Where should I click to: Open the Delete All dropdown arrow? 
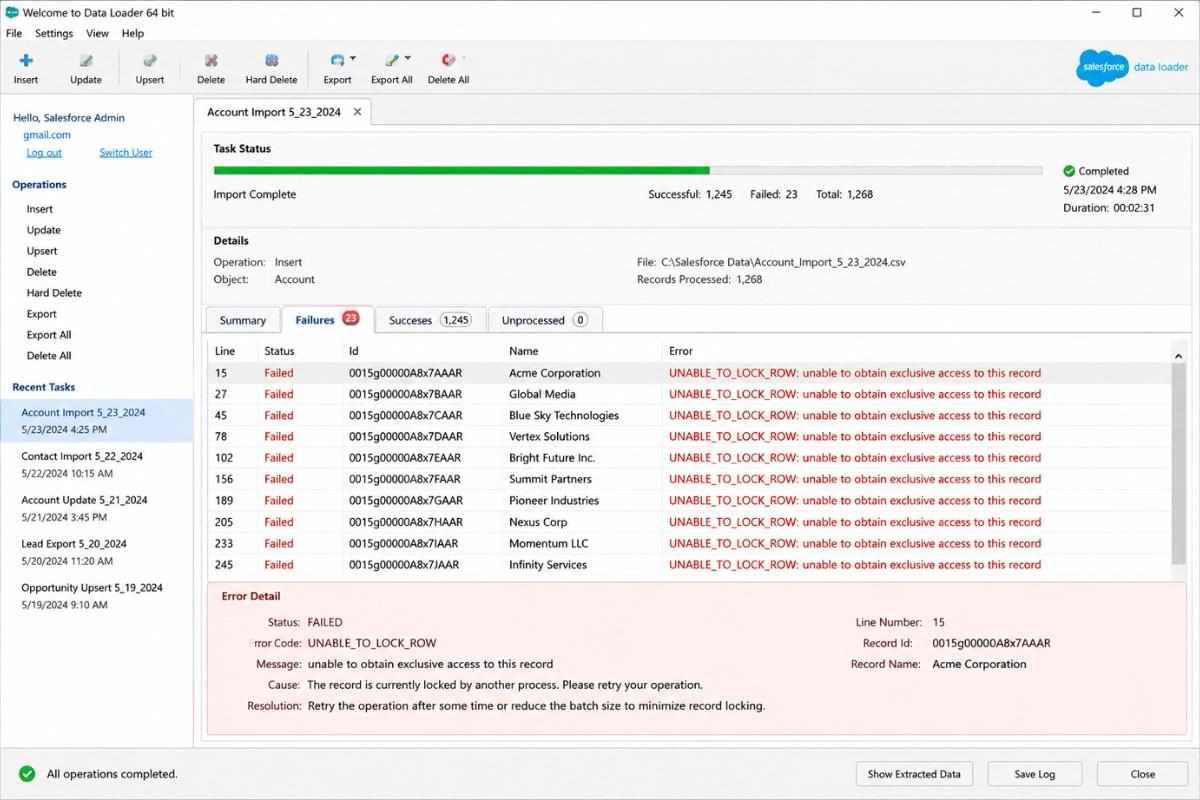tap(463, 59)
